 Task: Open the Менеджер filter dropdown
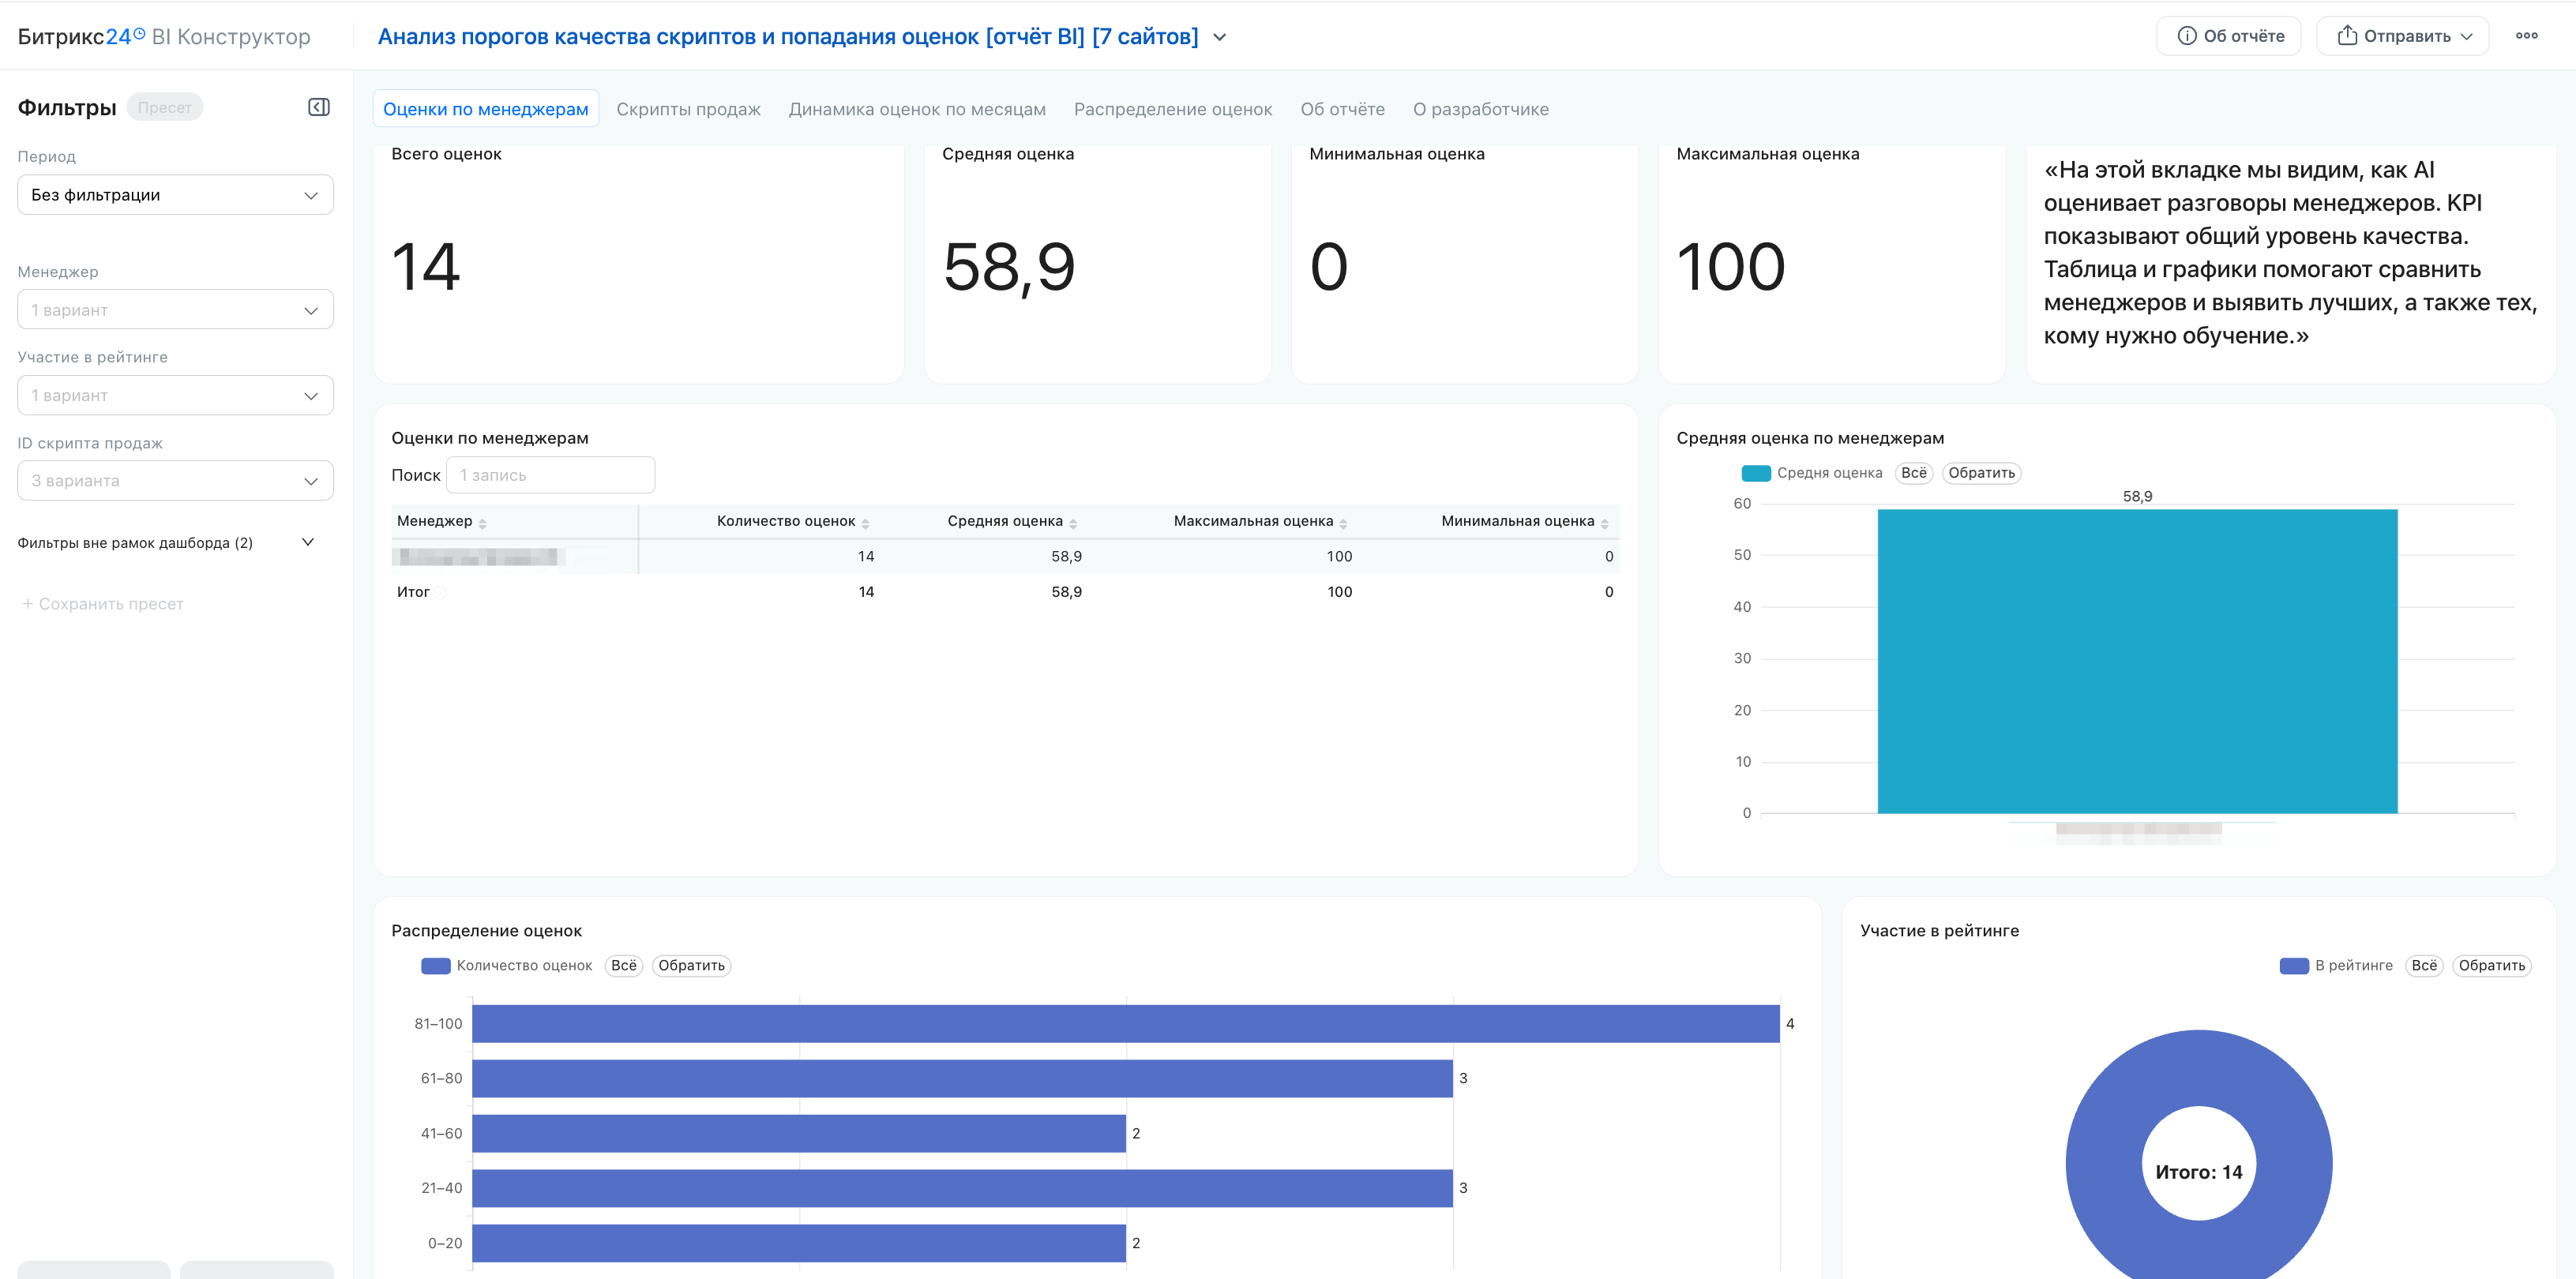click(x=175, y=310)
